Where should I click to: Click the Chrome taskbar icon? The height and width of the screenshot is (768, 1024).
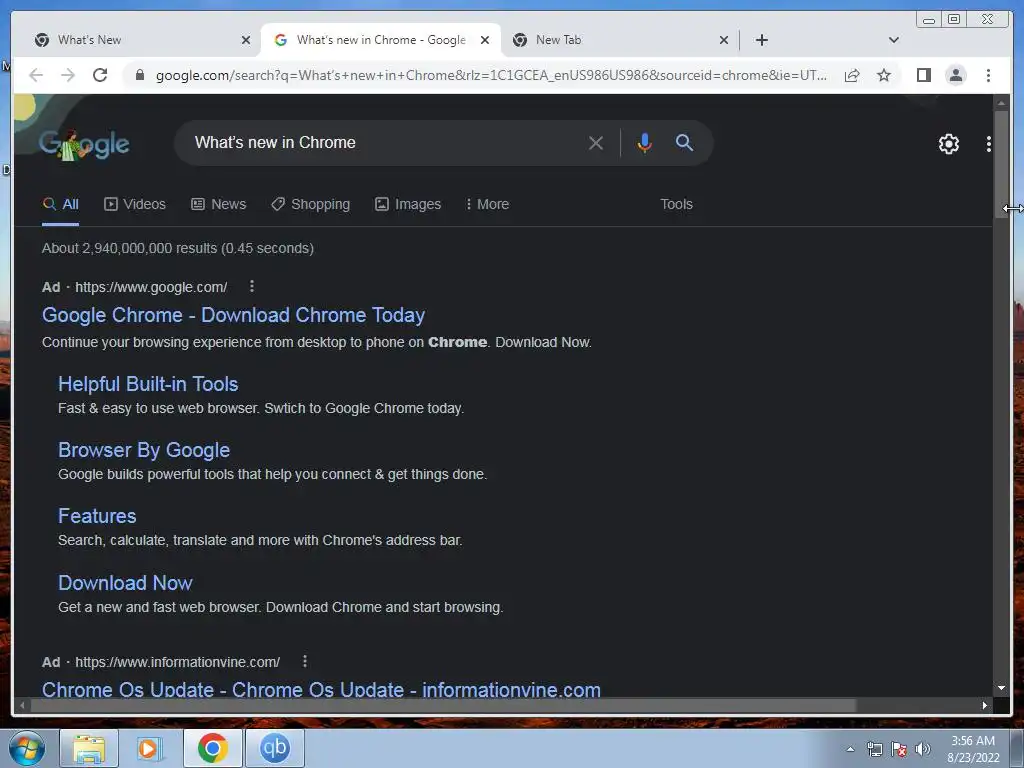213,748
